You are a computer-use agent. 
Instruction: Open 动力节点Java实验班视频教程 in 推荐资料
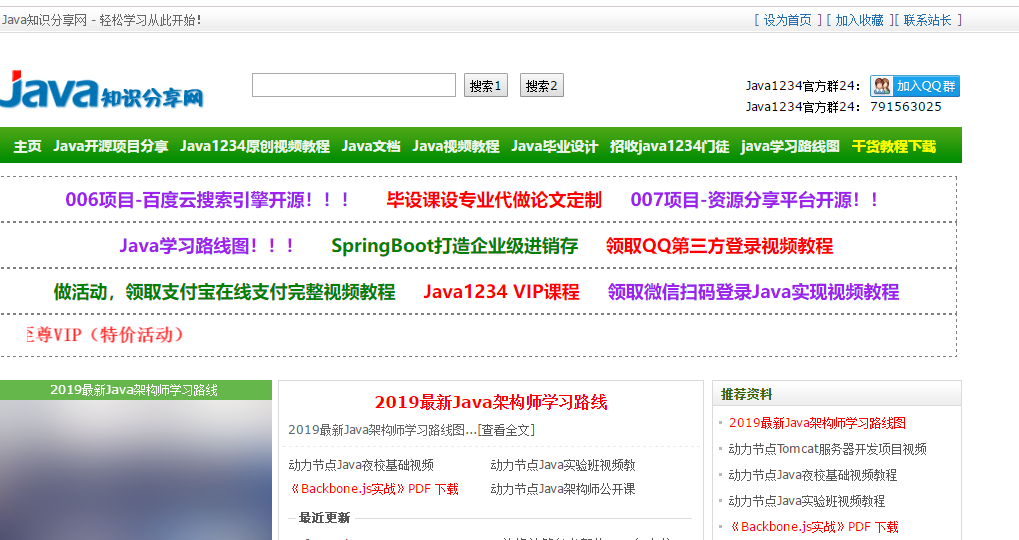(806, 501)
